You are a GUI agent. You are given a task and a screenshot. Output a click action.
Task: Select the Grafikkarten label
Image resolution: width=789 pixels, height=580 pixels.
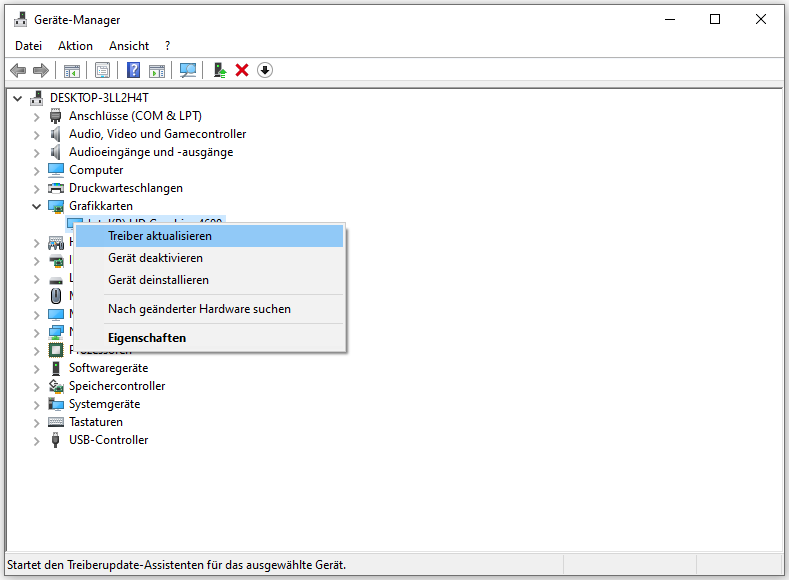click(x=101, y=206)
